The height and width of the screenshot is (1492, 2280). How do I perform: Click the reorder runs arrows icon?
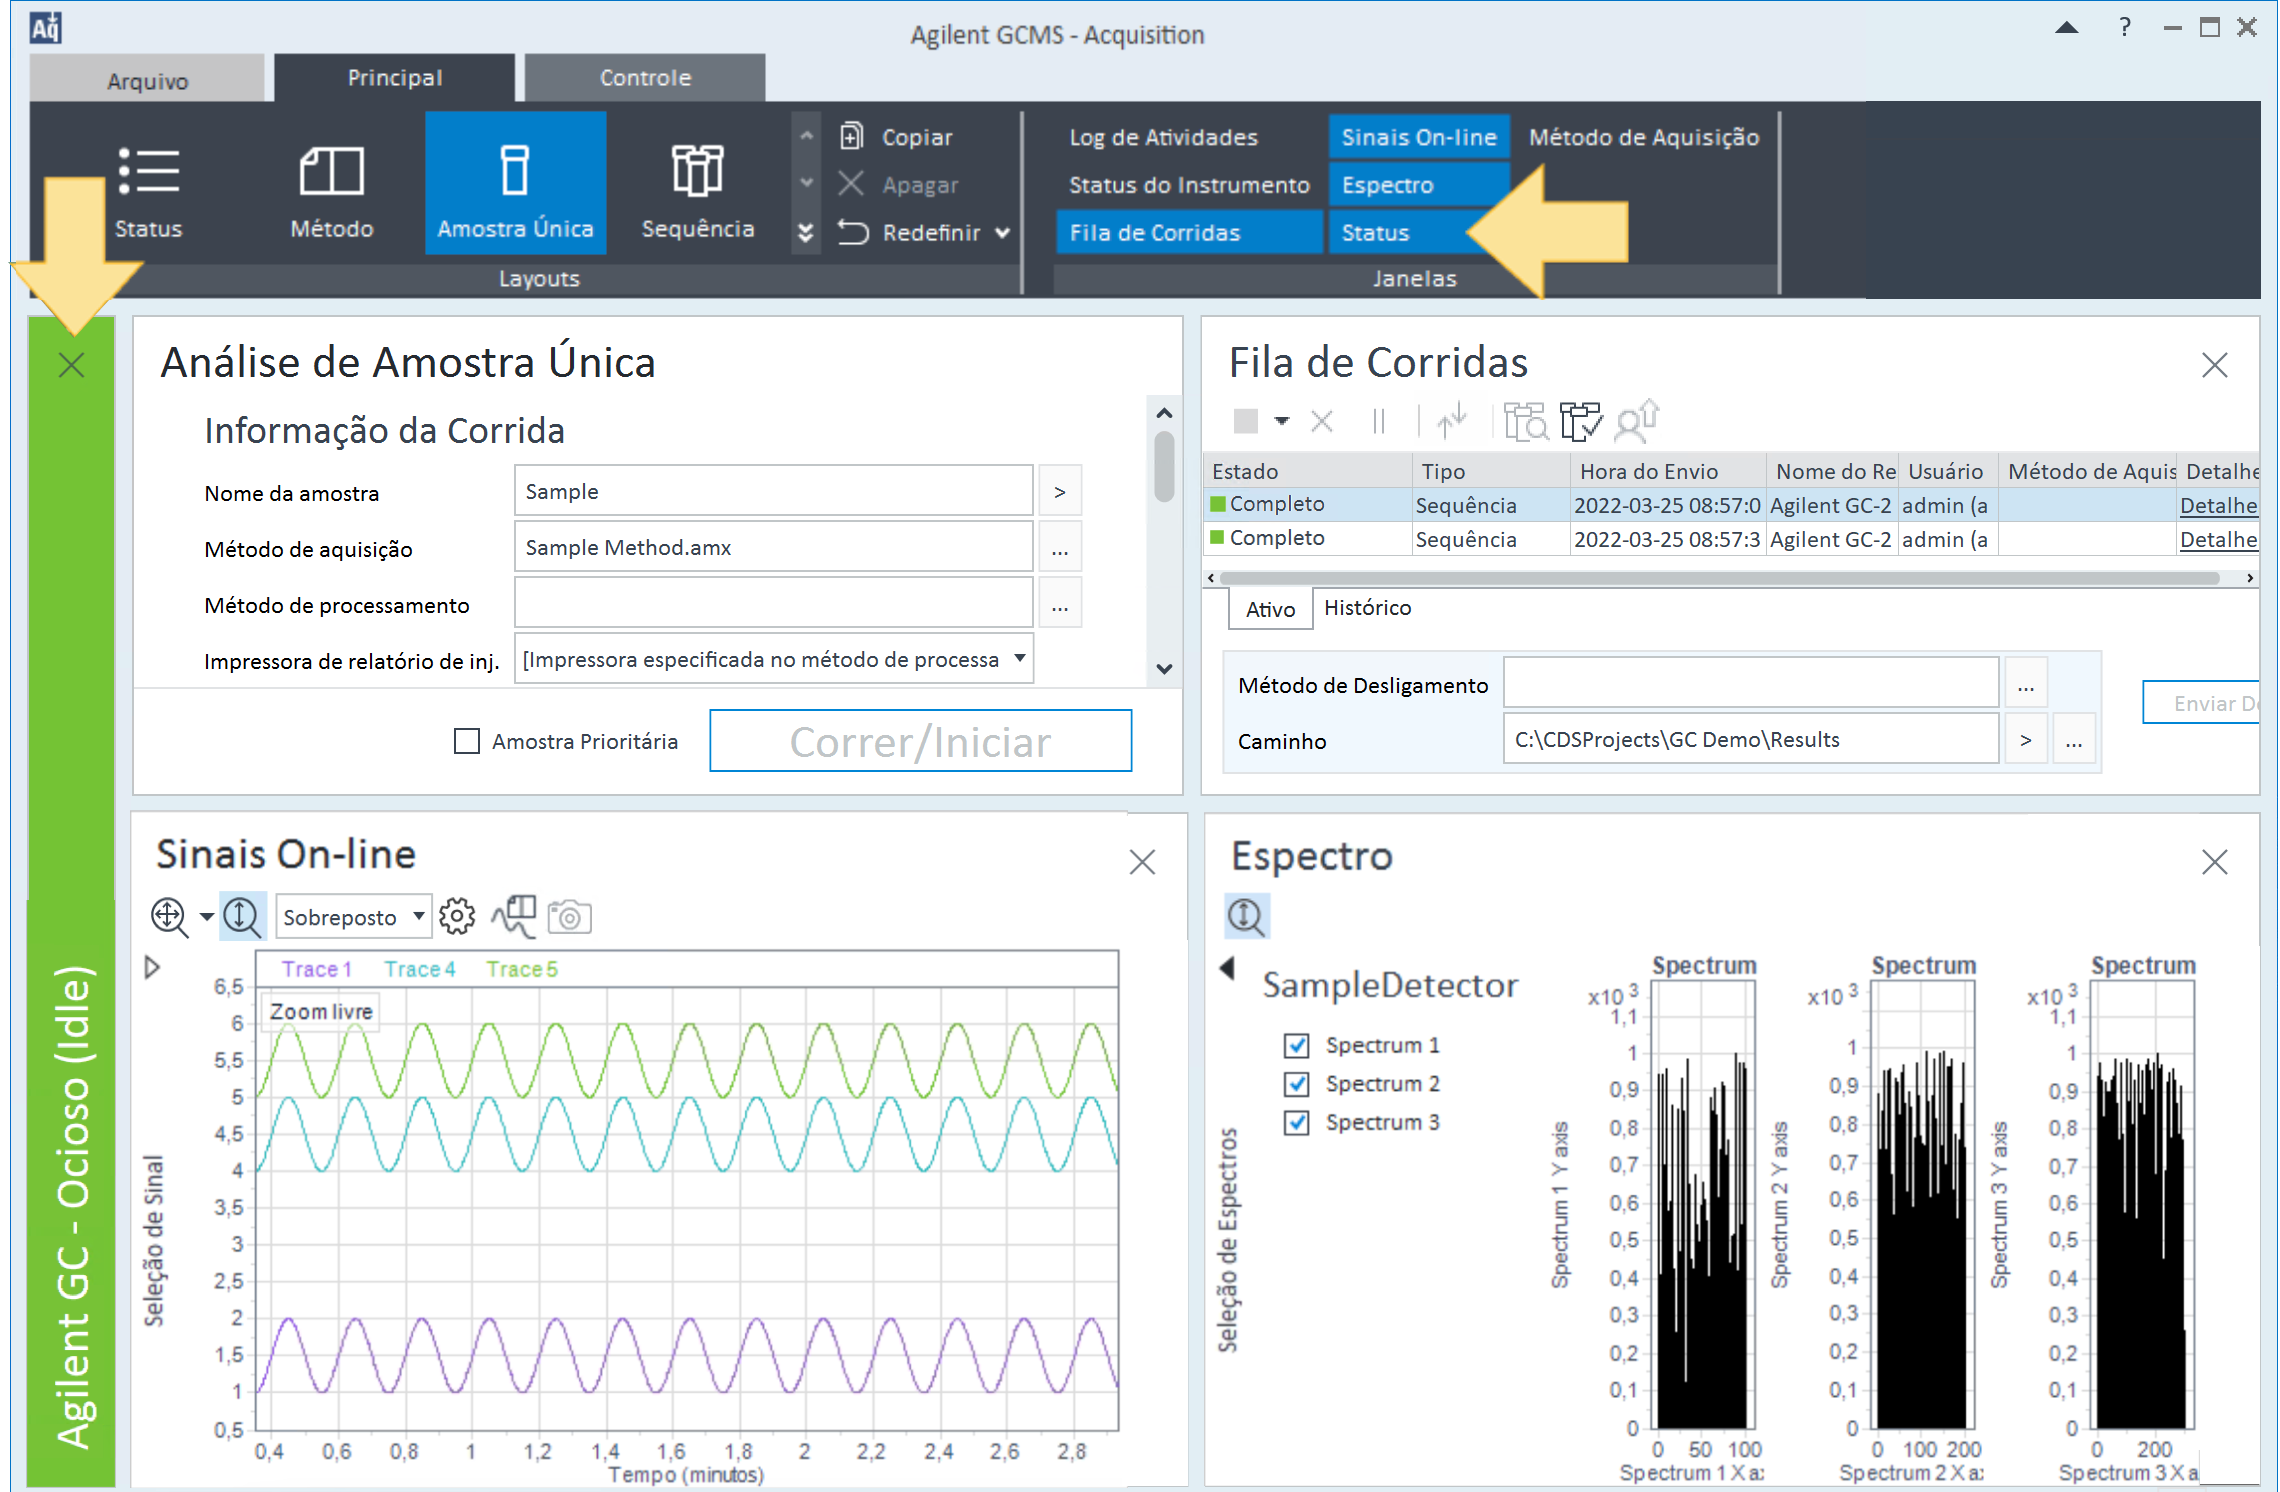[x=1452, y=421]
